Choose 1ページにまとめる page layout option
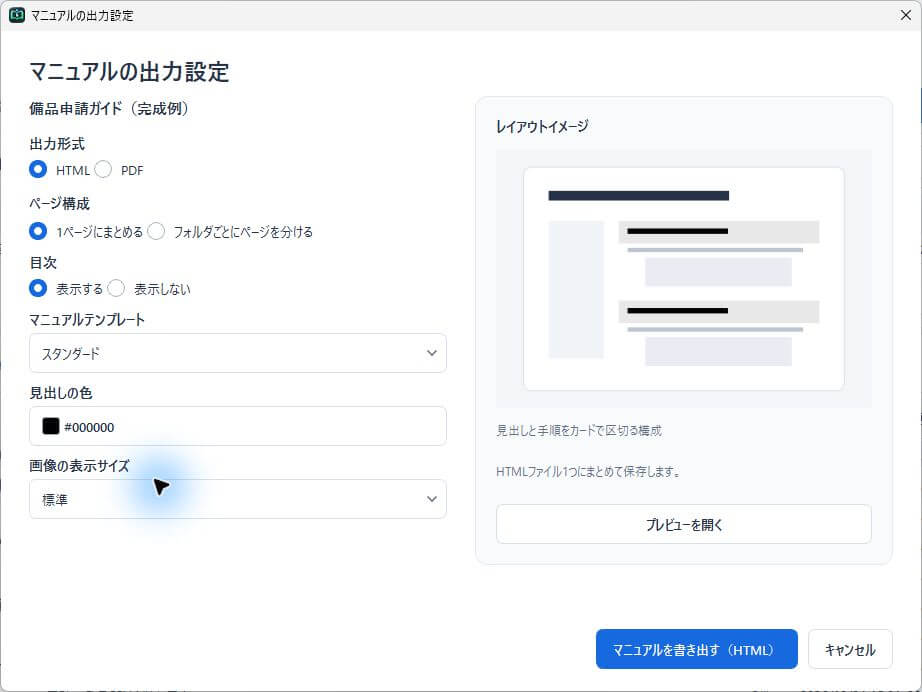Viewport: 922px width, 692px height. 38,231
